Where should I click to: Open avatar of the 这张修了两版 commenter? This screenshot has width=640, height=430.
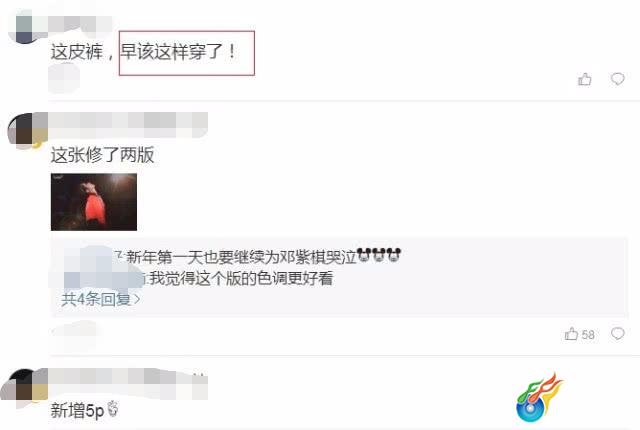point(28,129)
